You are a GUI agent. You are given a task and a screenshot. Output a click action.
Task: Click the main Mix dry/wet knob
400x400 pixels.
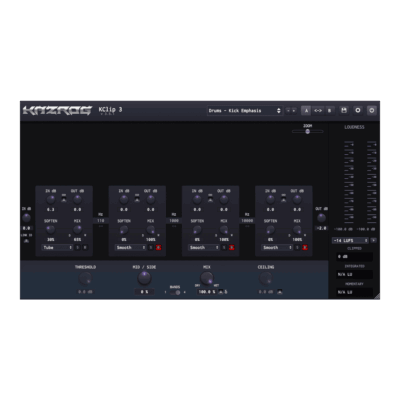207,278
